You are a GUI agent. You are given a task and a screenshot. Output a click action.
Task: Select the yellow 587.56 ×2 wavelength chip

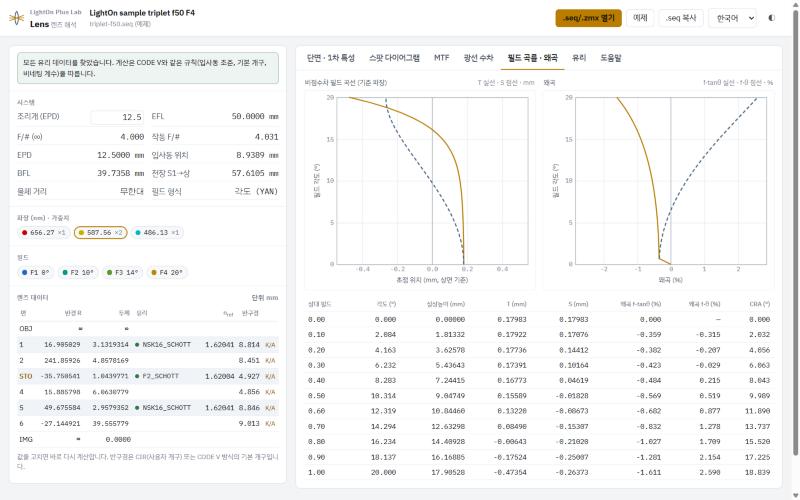(x=101, y=233)
